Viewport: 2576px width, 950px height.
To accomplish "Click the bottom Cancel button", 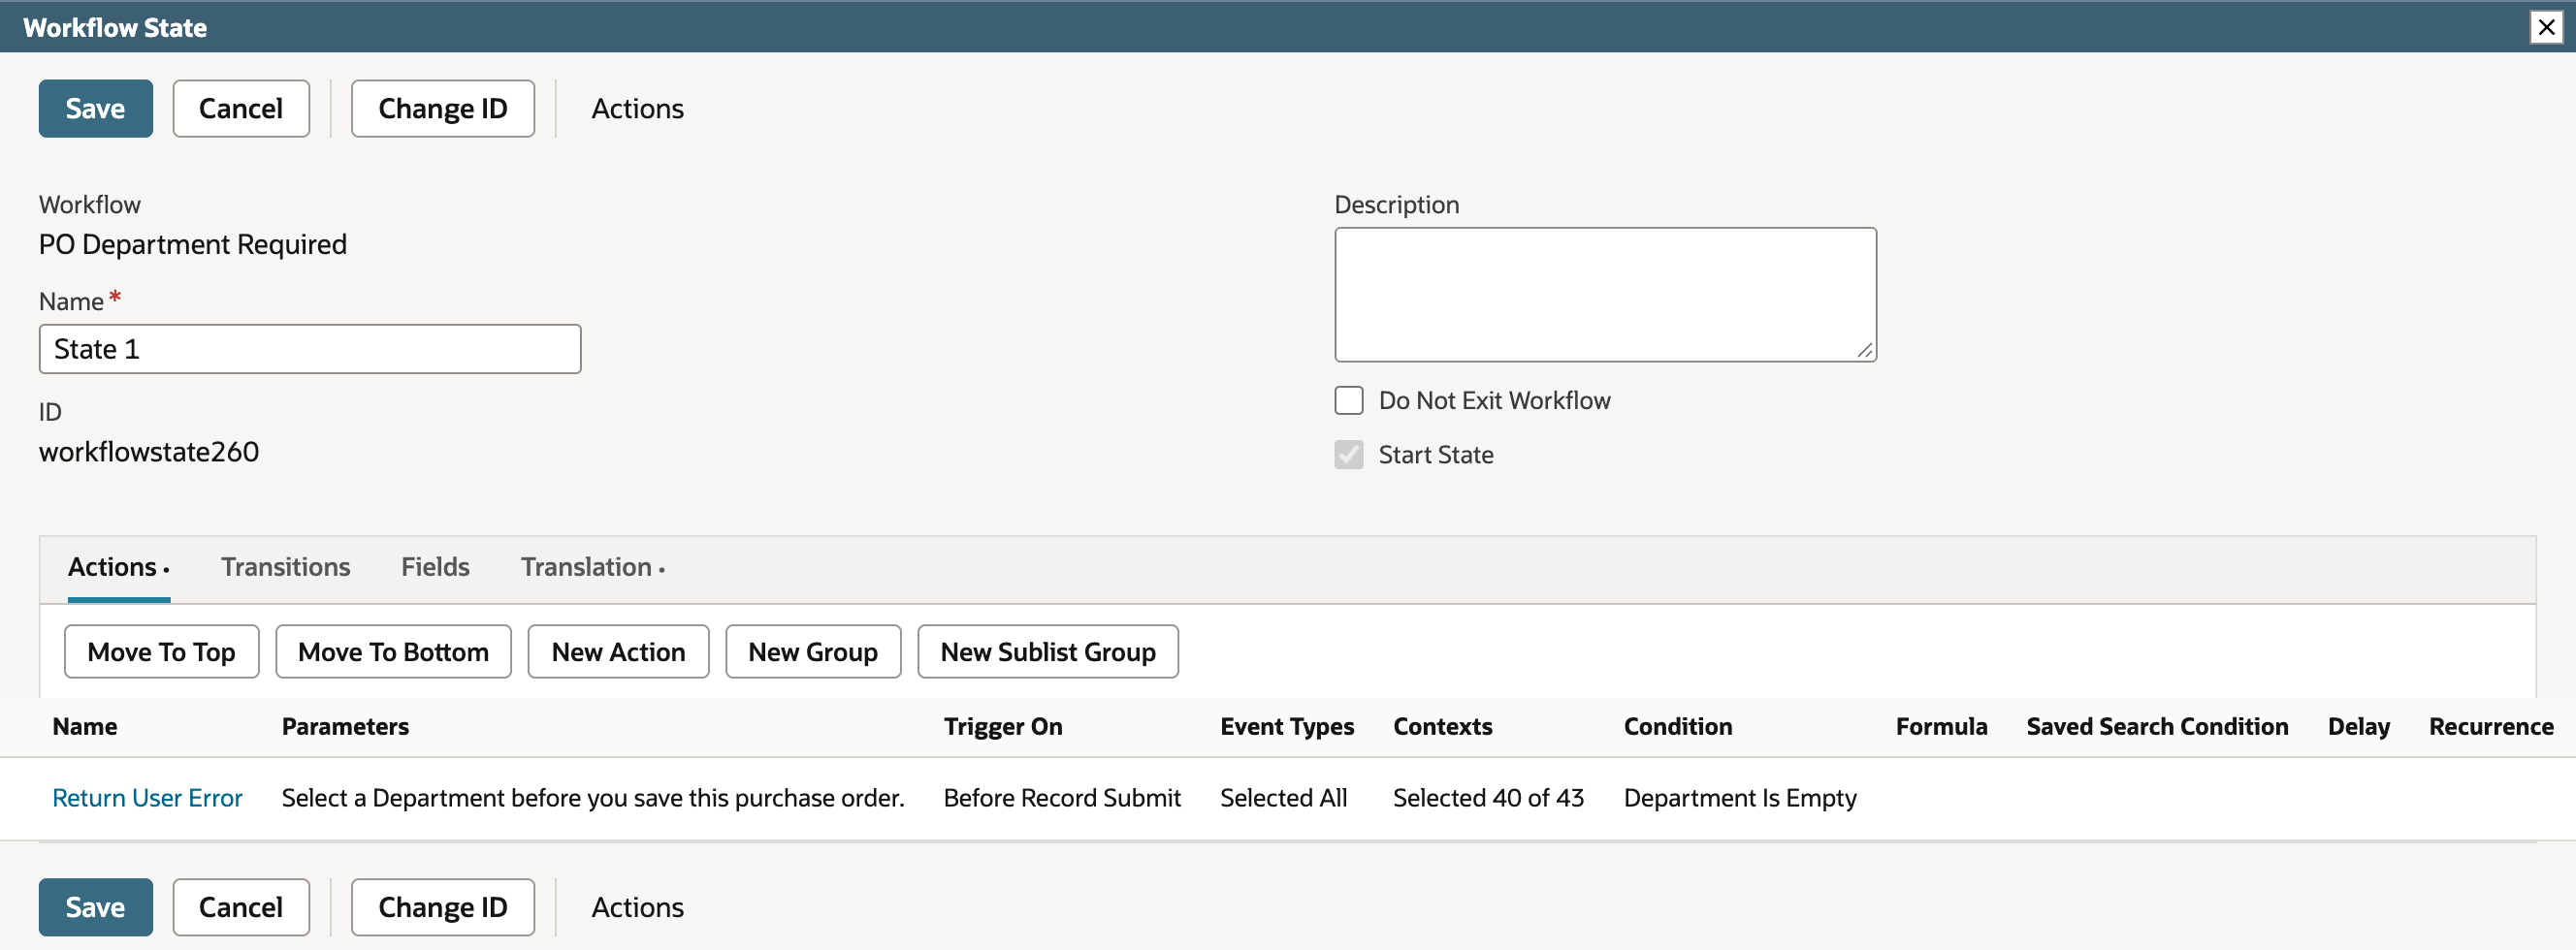I will 241,907.
